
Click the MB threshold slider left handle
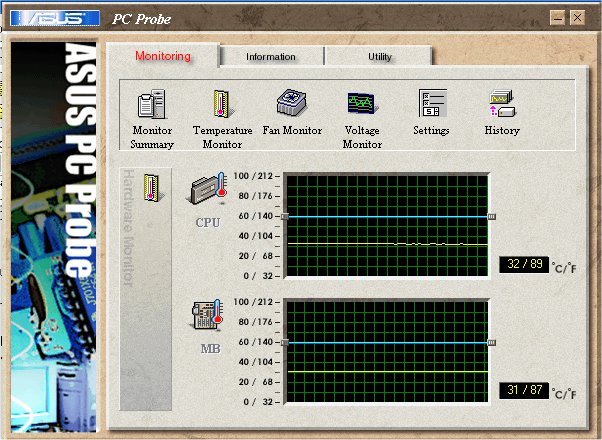click(x=285, y=342)
